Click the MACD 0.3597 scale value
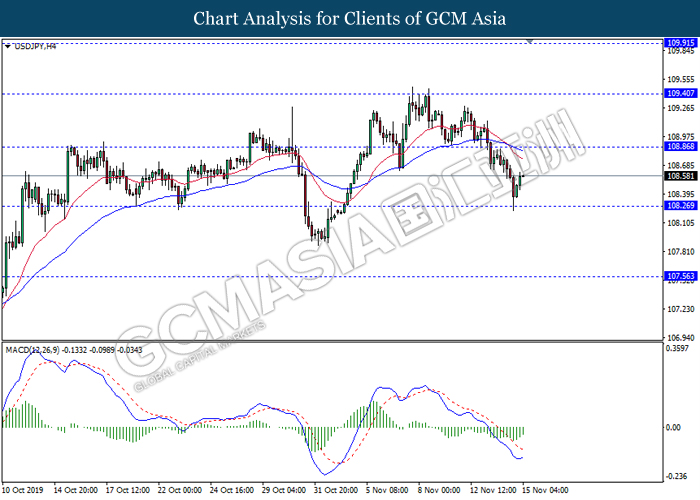 pyautogui.click(x=677, y=348)
